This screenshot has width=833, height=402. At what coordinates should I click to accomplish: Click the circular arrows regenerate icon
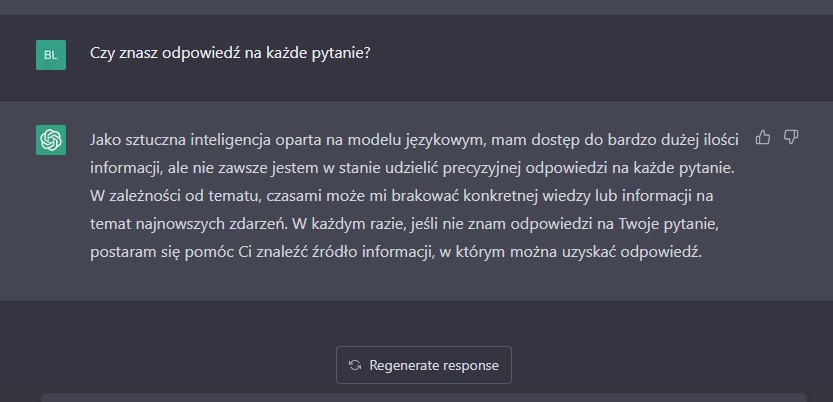click(x=355, y=365)
